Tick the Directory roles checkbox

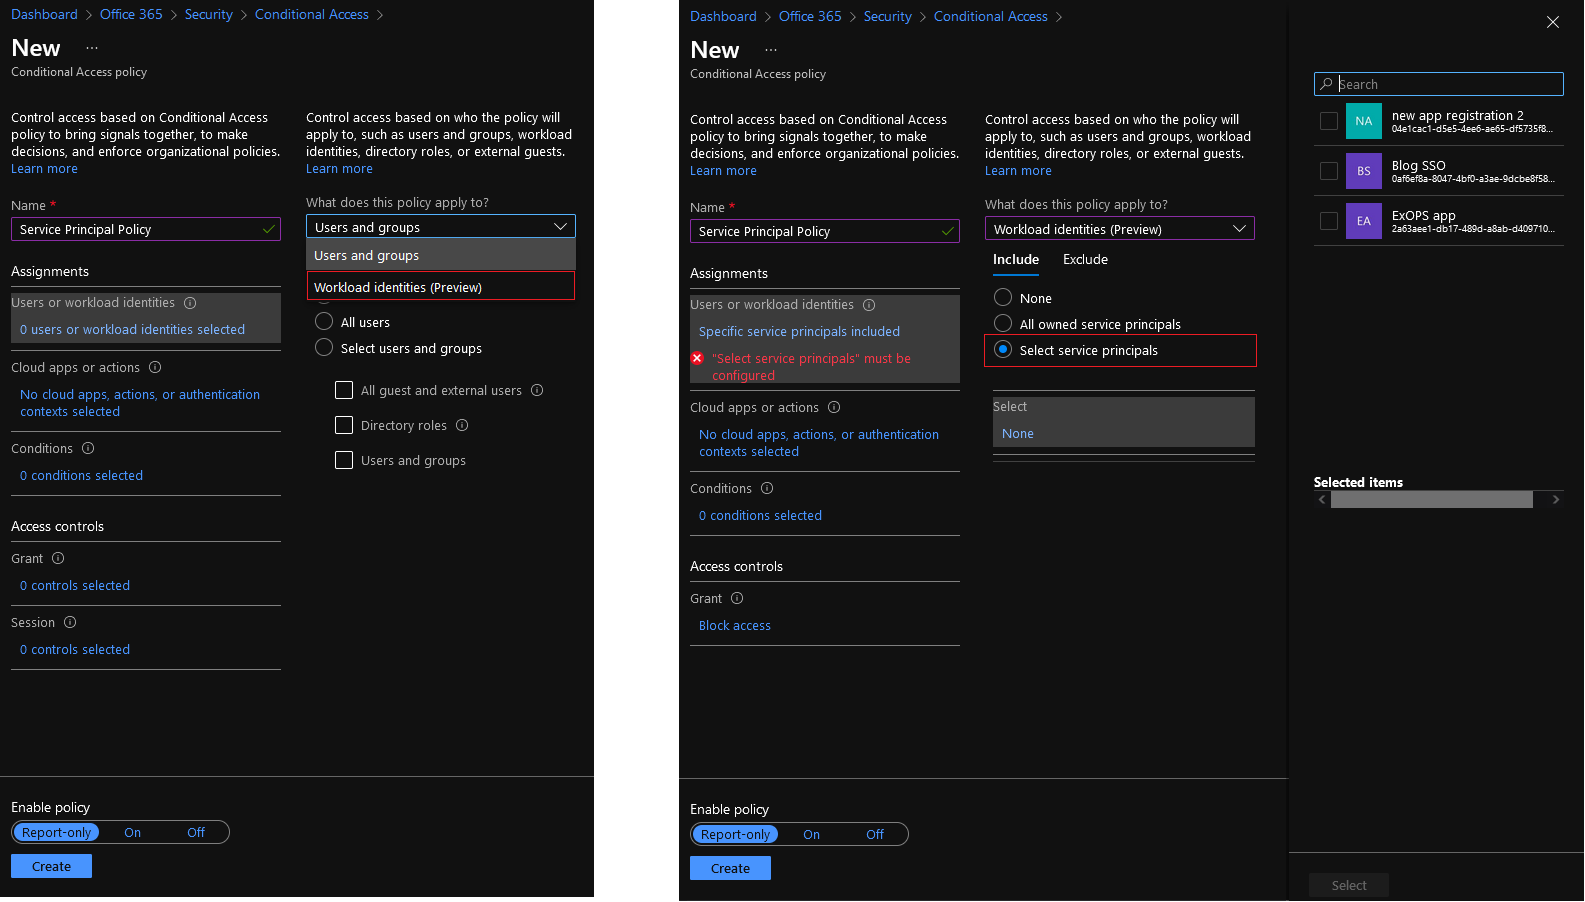[x=344, y=425]
